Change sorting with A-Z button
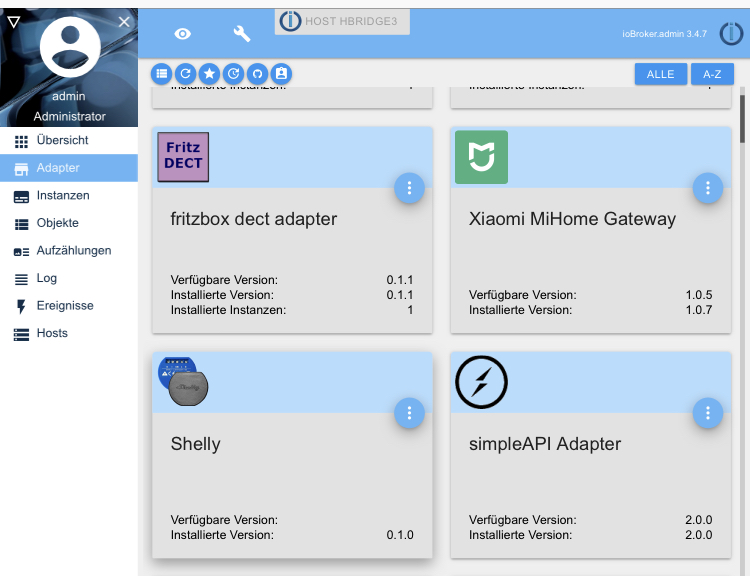The image size is (750, 576). [712, 74]
